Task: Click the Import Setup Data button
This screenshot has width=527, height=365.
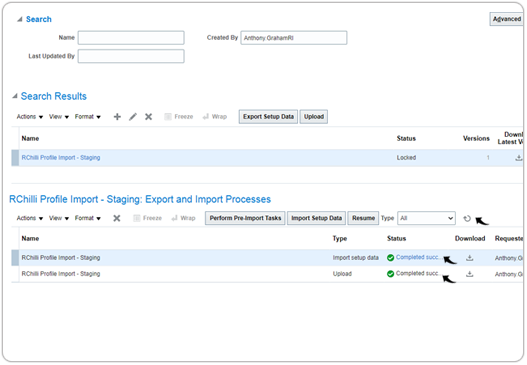Action: [316, 218]
